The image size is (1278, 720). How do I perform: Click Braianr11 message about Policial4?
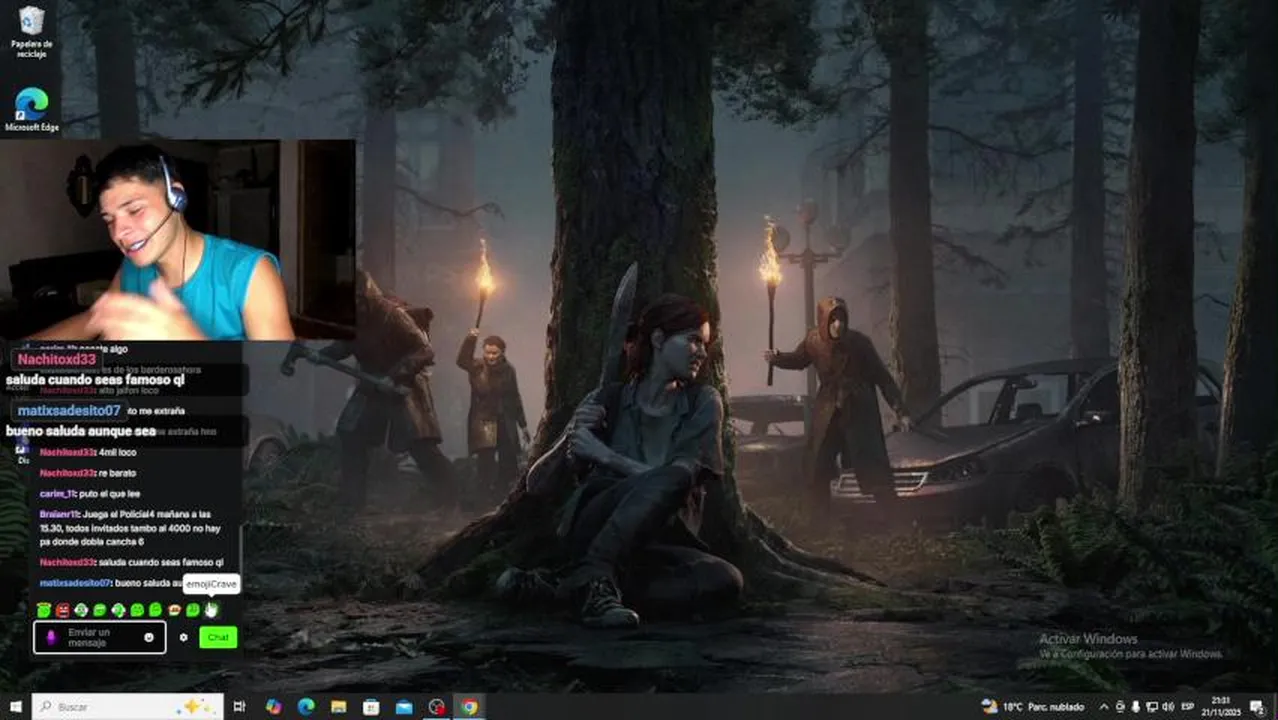131,527
